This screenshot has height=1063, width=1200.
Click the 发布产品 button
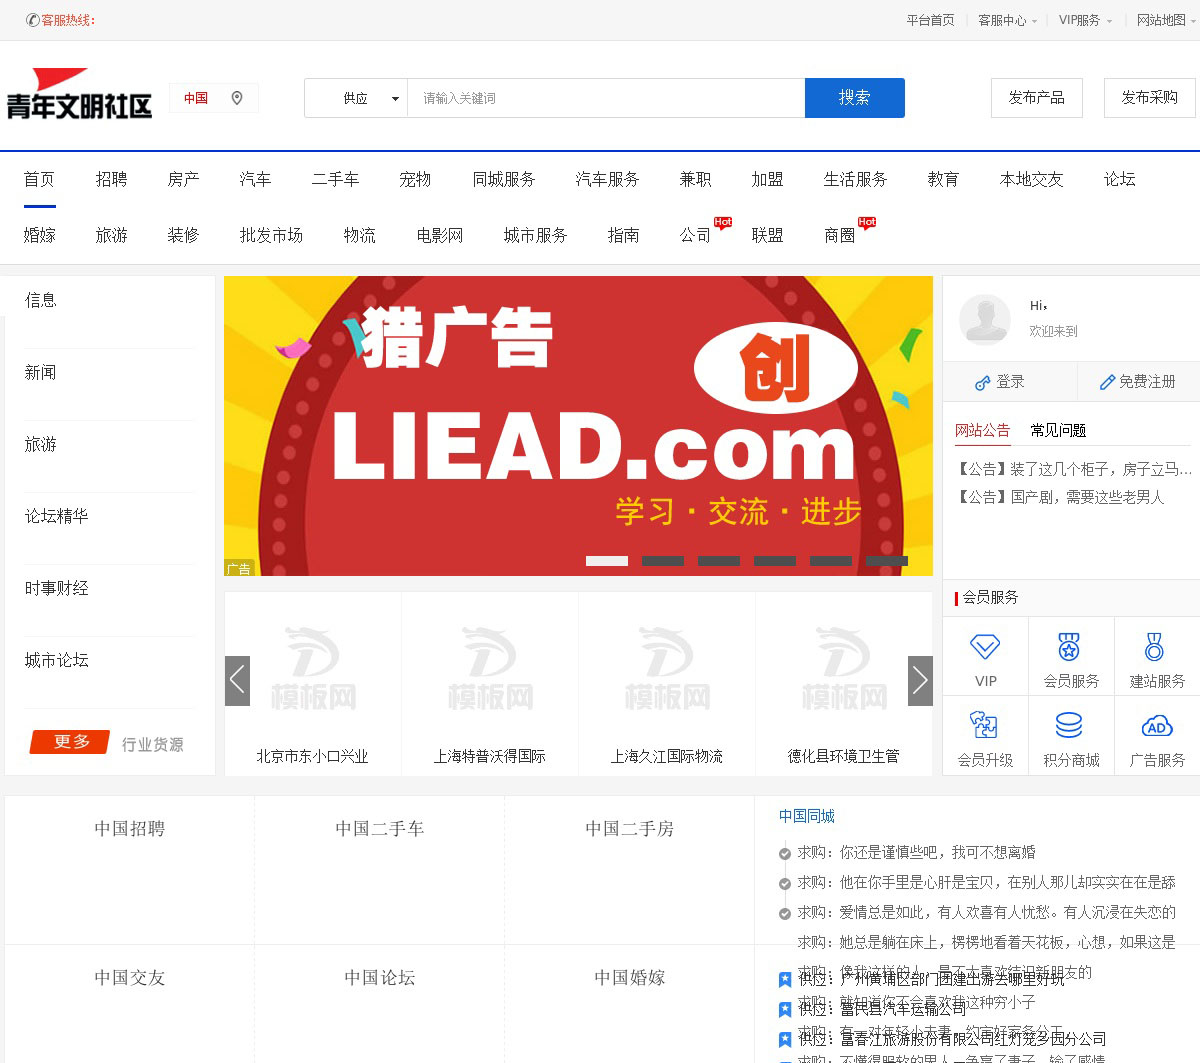click(x=1036, y=98)
